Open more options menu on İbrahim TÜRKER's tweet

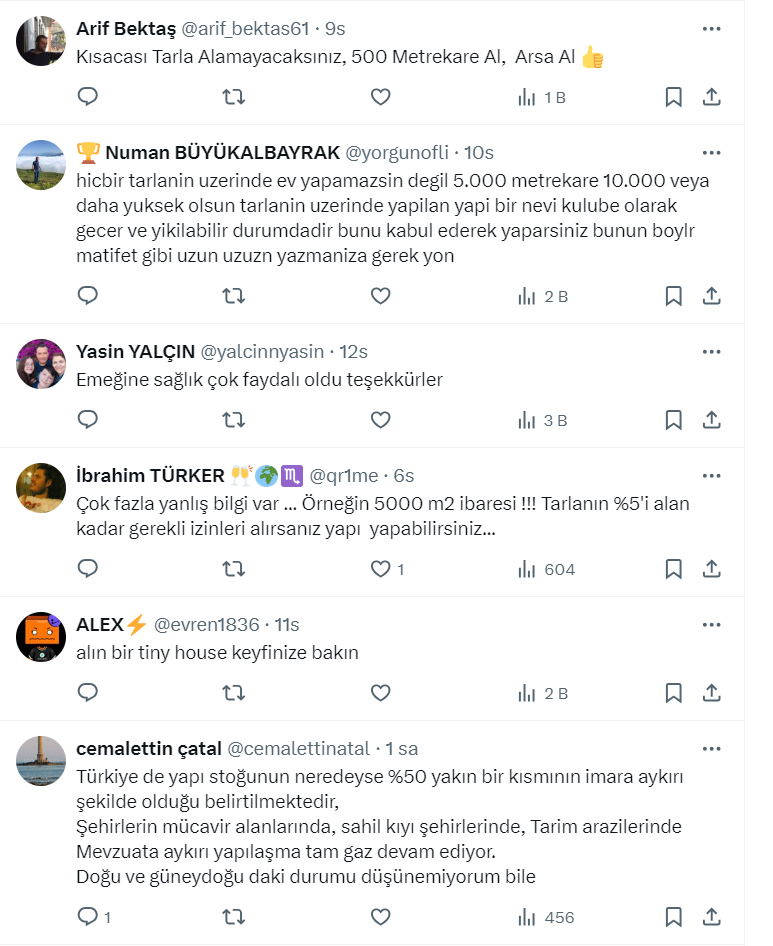click(x=711, y=475)
